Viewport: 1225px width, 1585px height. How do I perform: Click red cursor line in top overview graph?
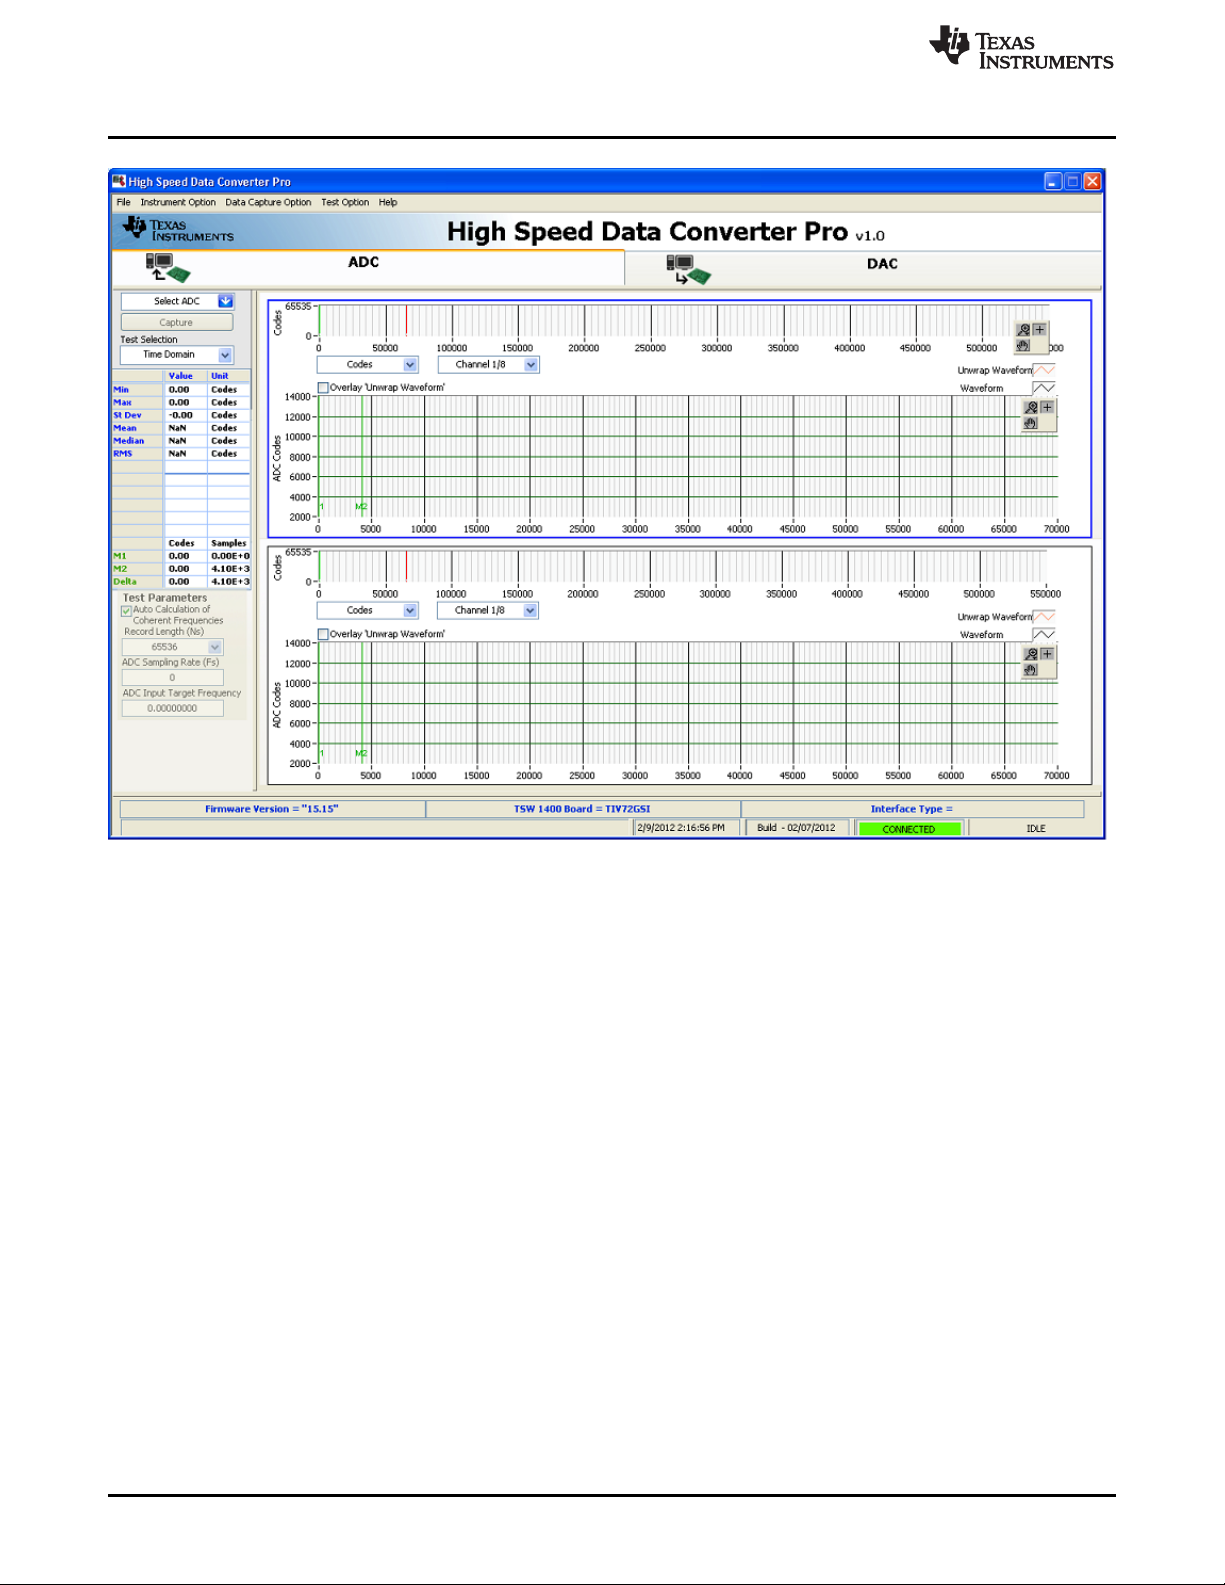406,321
